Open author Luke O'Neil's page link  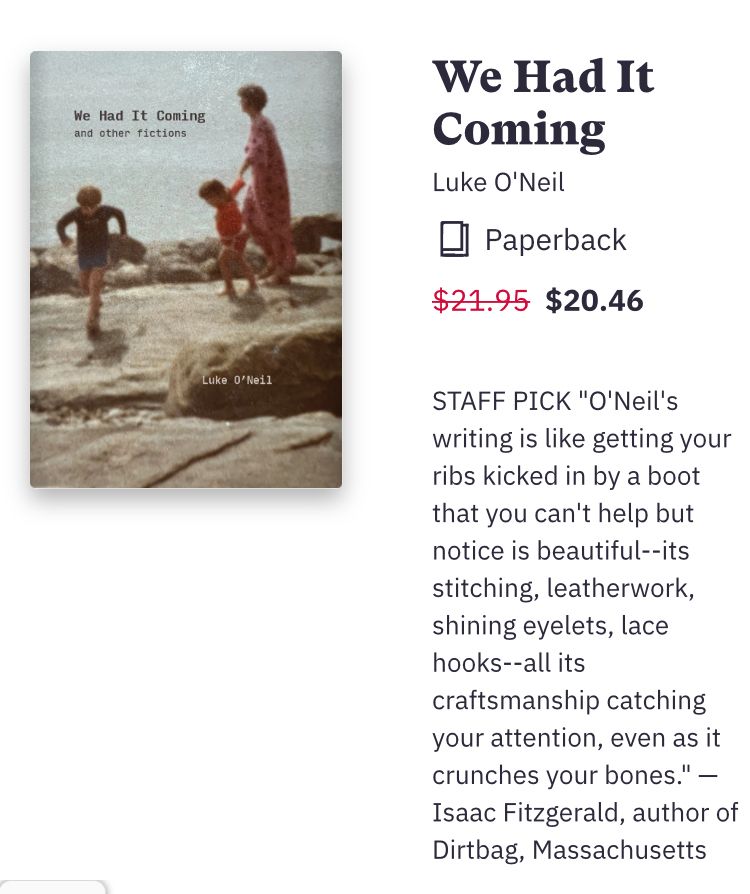[498, 183]
